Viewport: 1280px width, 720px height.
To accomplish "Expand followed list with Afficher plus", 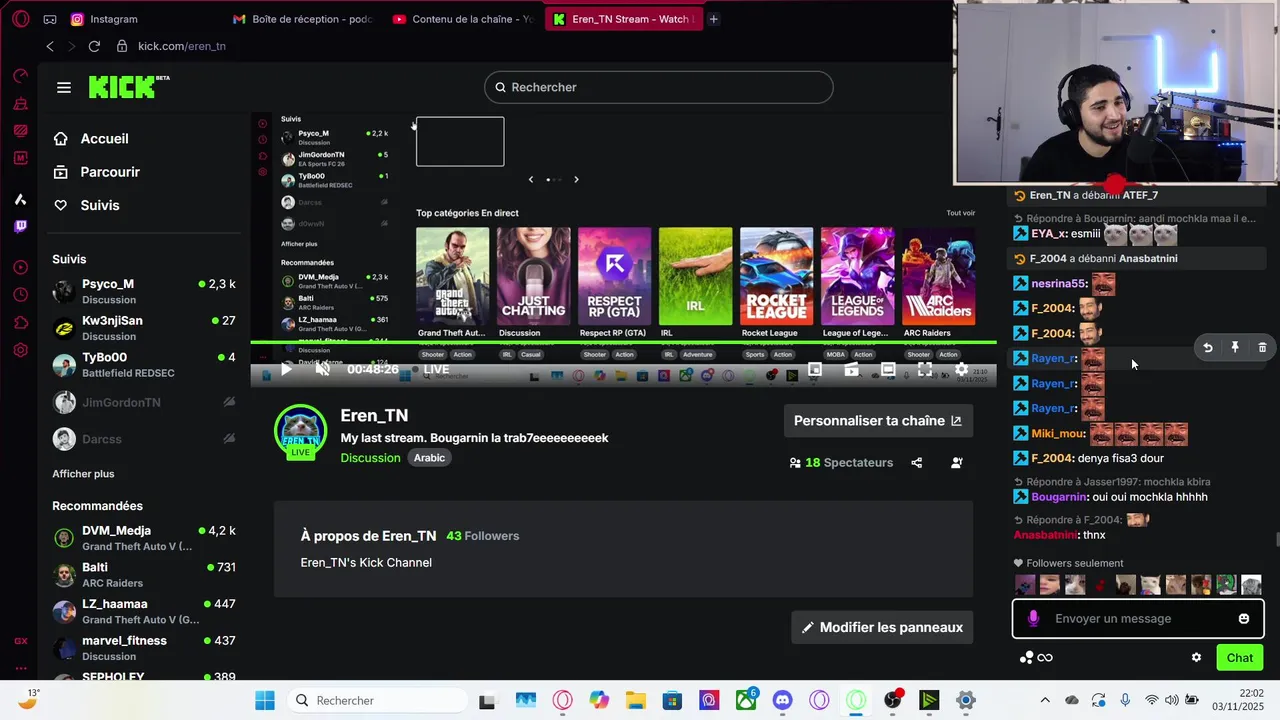I will 83,474.
